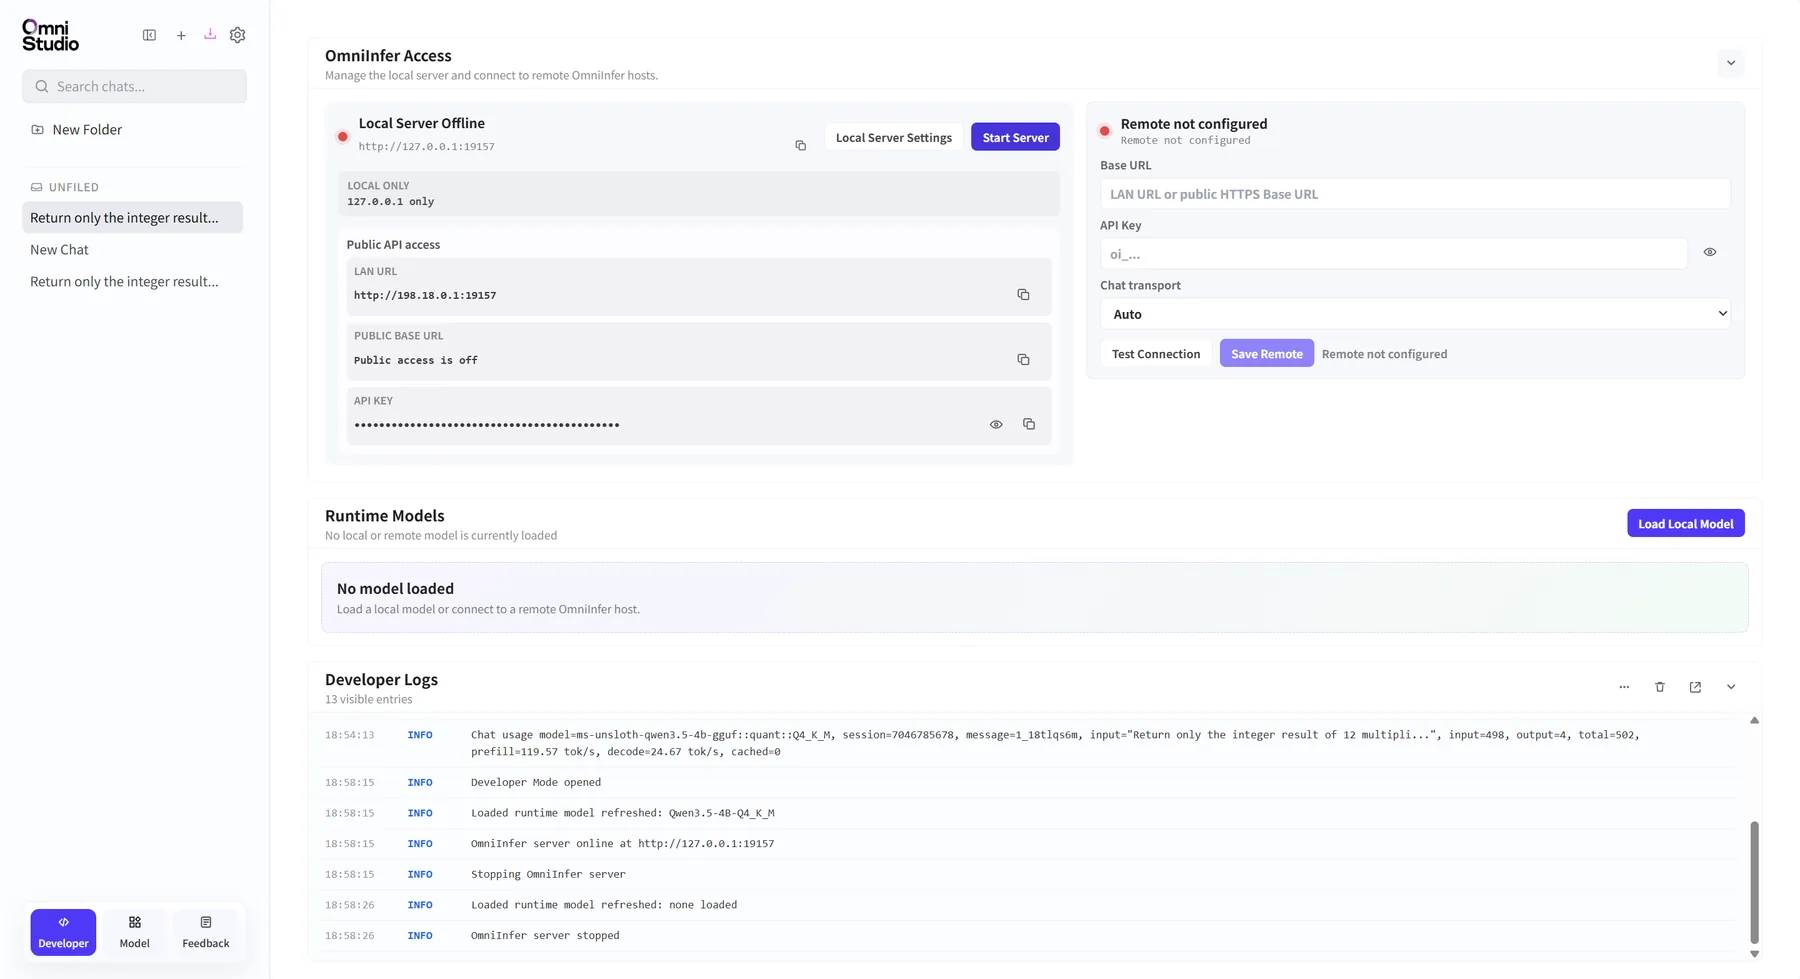The width and height of the screenshot is (1800, 979).
Task: Click the UNFILED section label
Action: [x=74, y=187]
